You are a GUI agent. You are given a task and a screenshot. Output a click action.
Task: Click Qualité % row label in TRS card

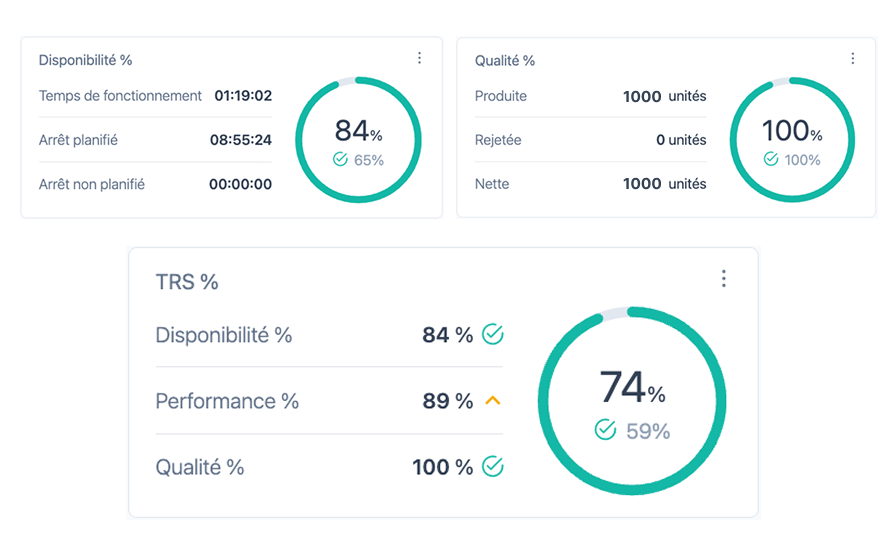[x=200, y=467]
